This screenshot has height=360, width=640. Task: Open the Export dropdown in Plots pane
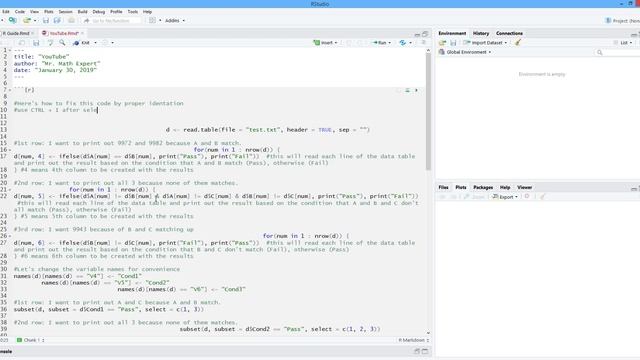click(505, 197)
